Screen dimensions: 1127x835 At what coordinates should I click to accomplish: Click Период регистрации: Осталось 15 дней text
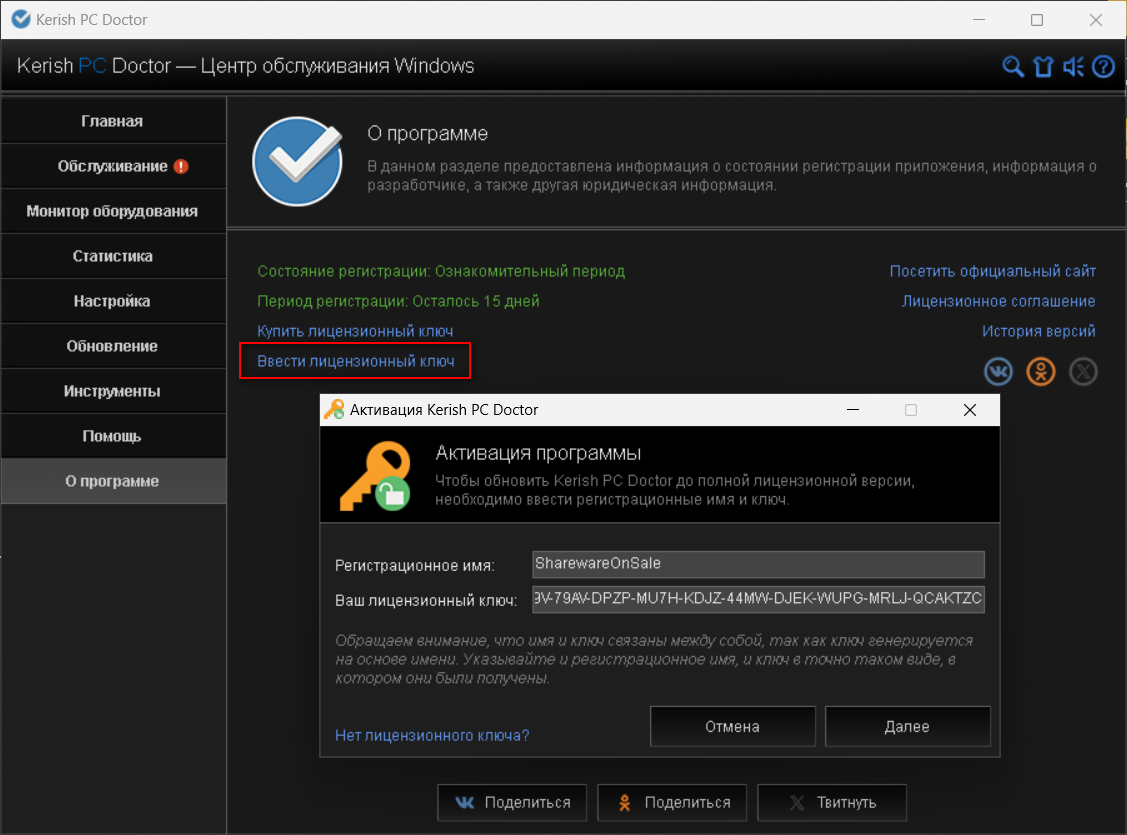point(398,301)
